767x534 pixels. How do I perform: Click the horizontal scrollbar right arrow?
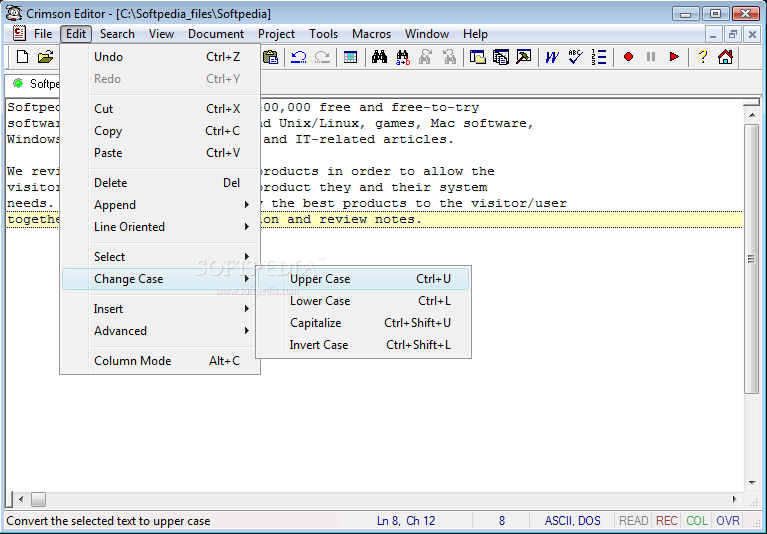(x=735, y=499)
